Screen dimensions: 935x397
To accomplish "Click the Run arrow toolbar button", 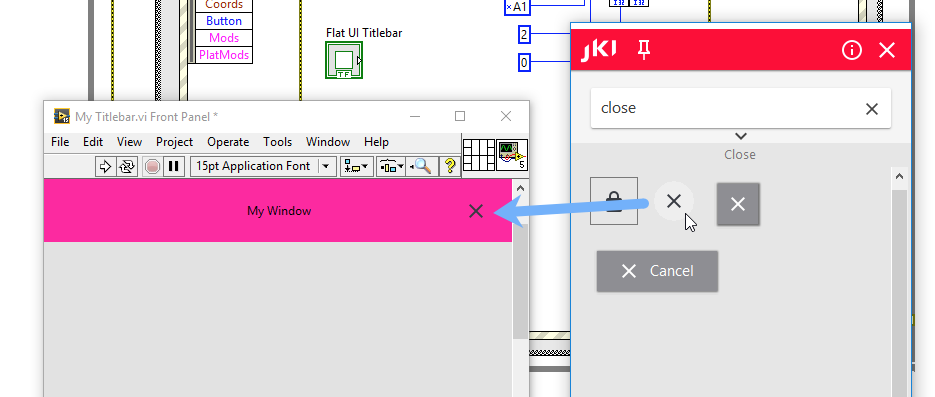I will pos(105,166).
